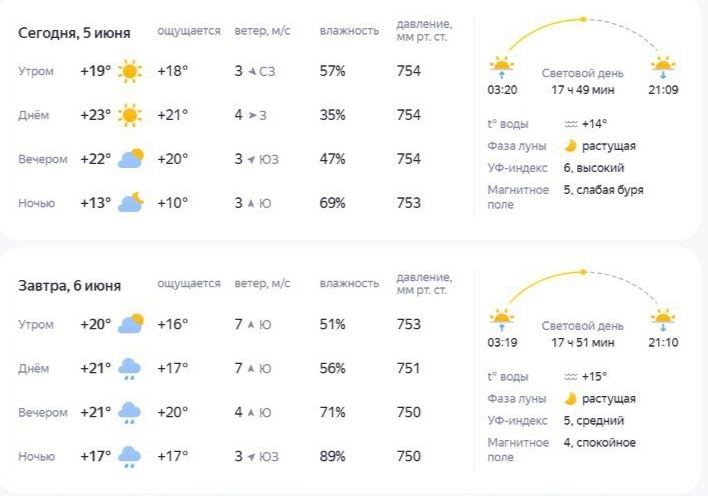Click today's sunrise icon above 03:20
The image size is (708, 496).
(502, 66)
